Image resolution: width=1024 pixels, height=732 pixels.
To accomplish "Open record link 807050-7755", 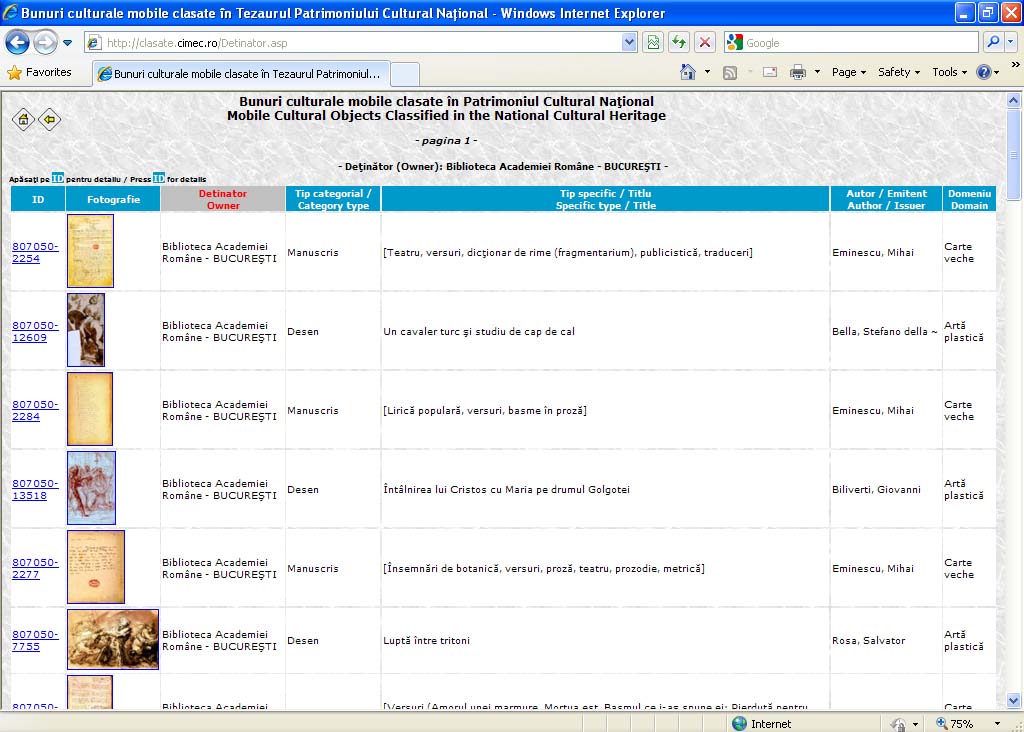I will 35,641.
